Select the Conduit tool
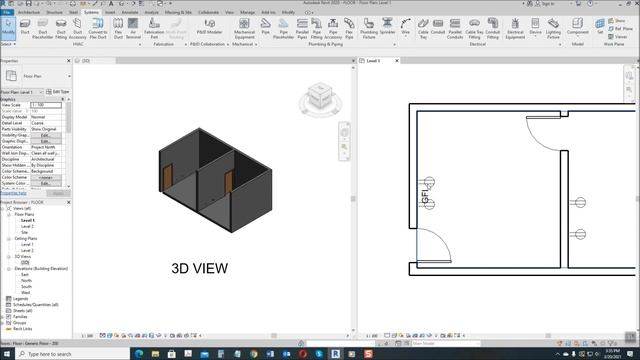Image resolution: width=640 pixels, height=360 pixels. pyautogui.click(x=438, y=26)
